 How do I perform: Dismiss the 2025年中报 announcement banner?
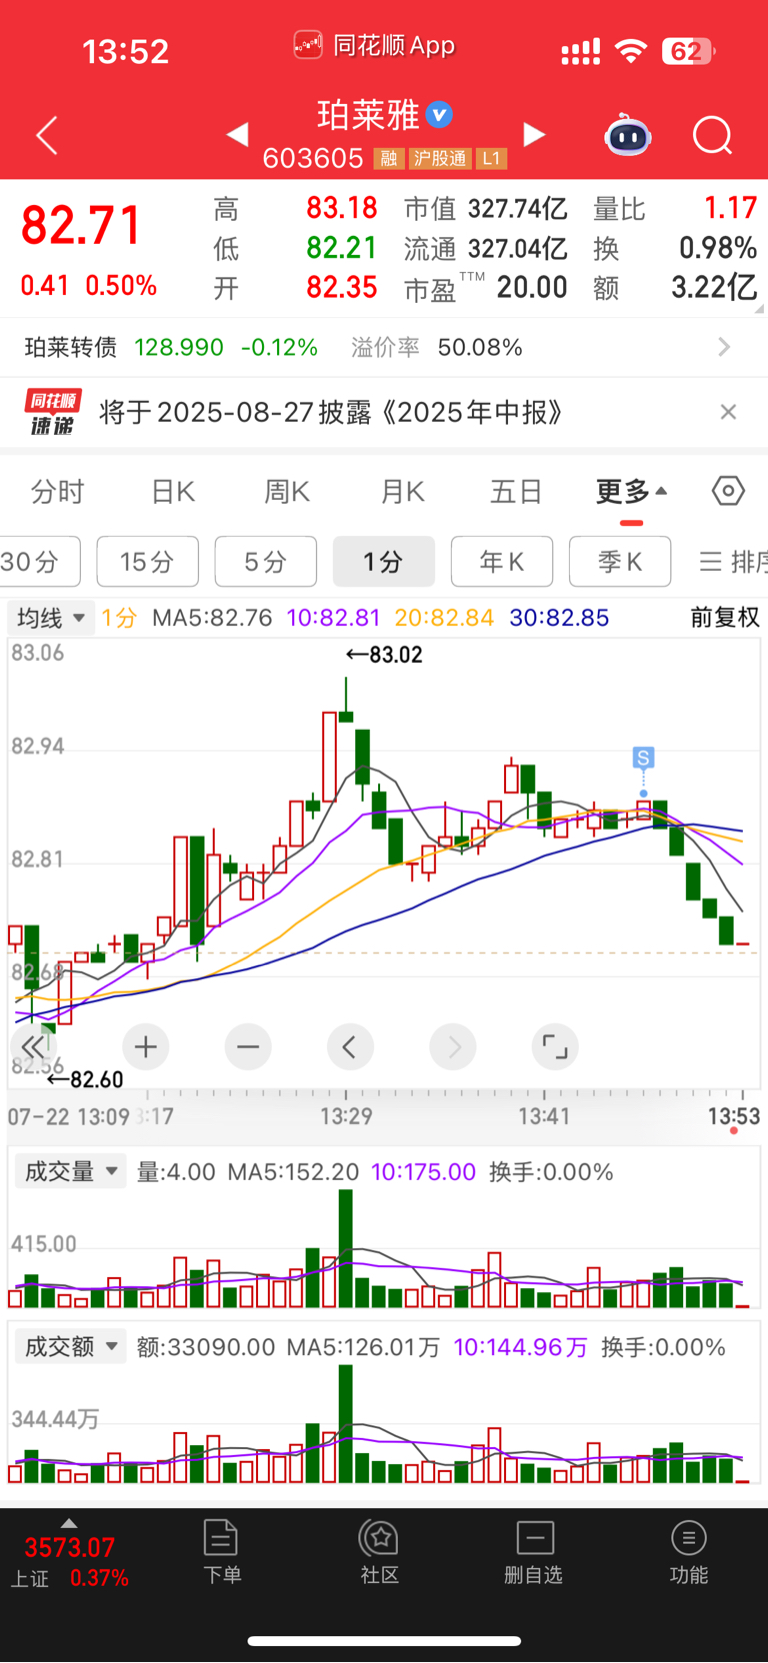pos(728,412)
